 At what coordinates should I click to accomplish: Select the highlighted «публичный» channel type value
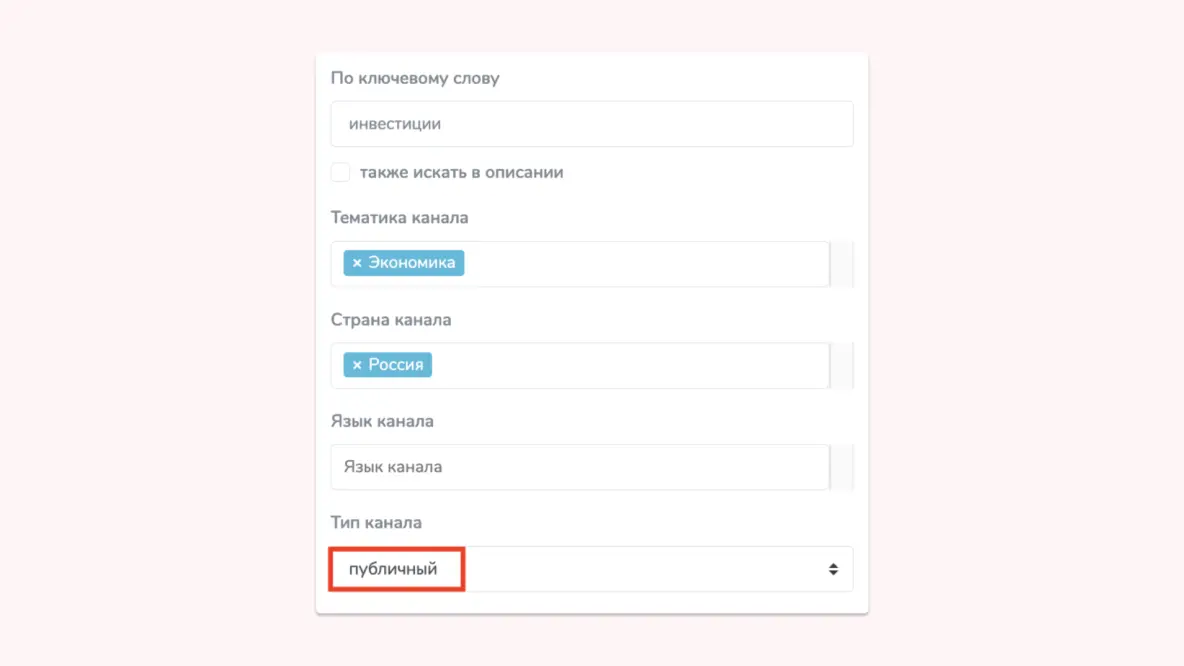point(395,568)
